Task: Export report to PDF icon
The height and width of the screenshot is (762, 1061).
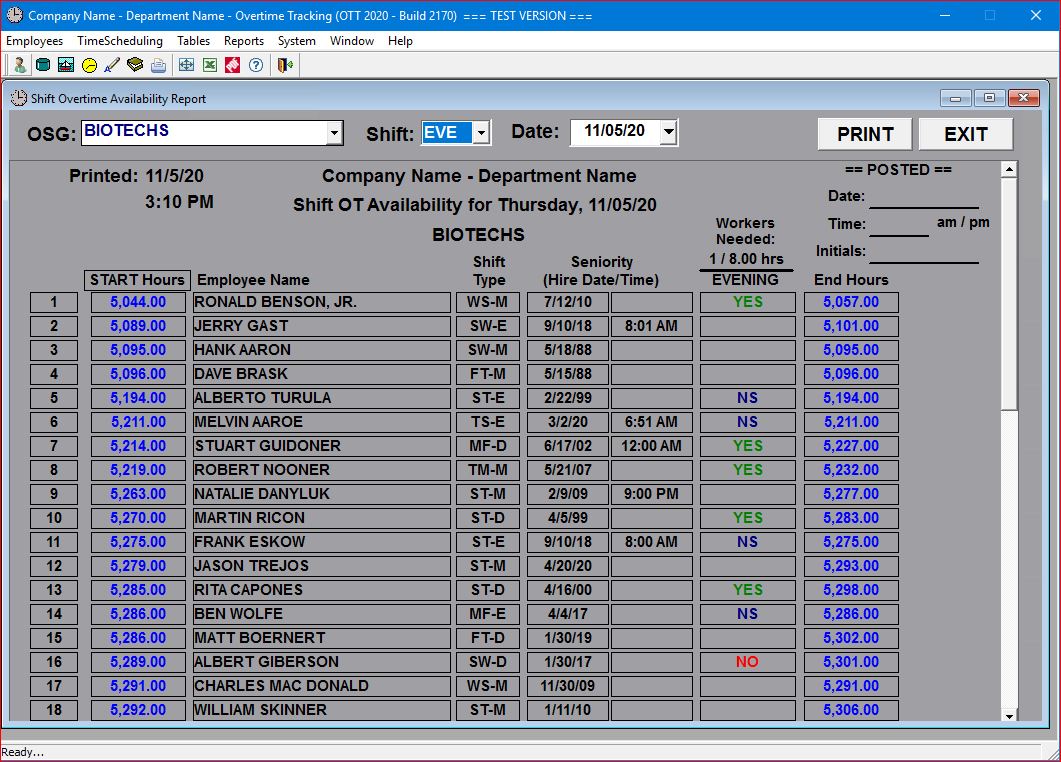Action: 232,65
